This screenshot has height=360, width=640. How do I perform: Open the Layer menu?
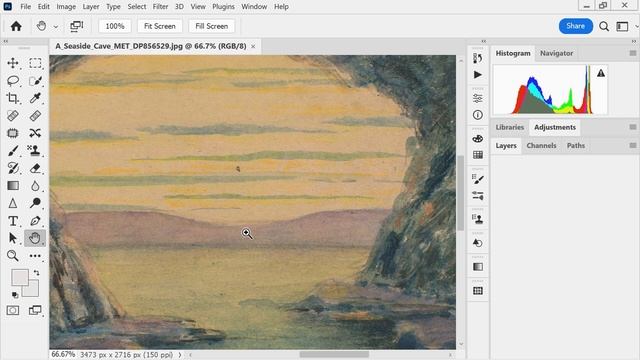pos(91,7)
